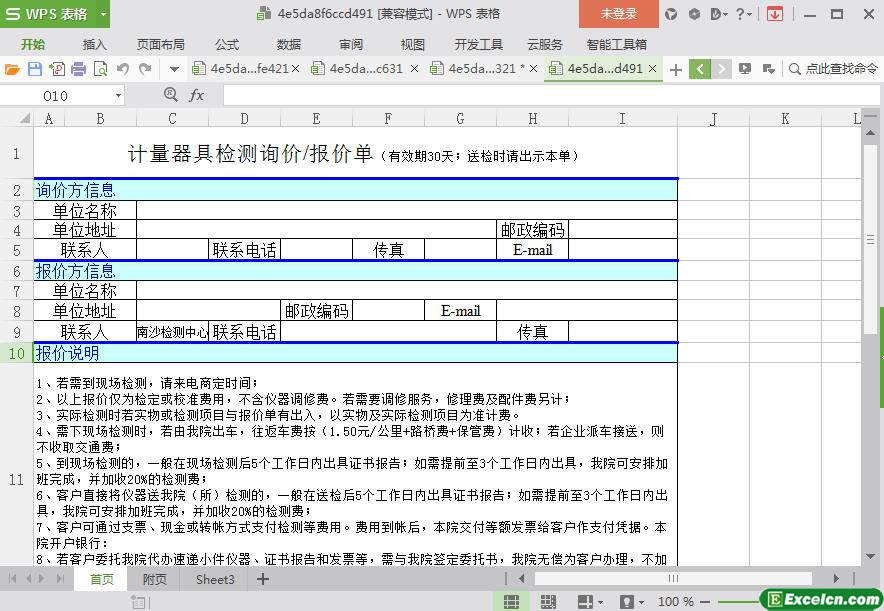Viewport: 884px width, 611px height.
Task: Click the open folder icon in toolbar
Action: point(12,69)
